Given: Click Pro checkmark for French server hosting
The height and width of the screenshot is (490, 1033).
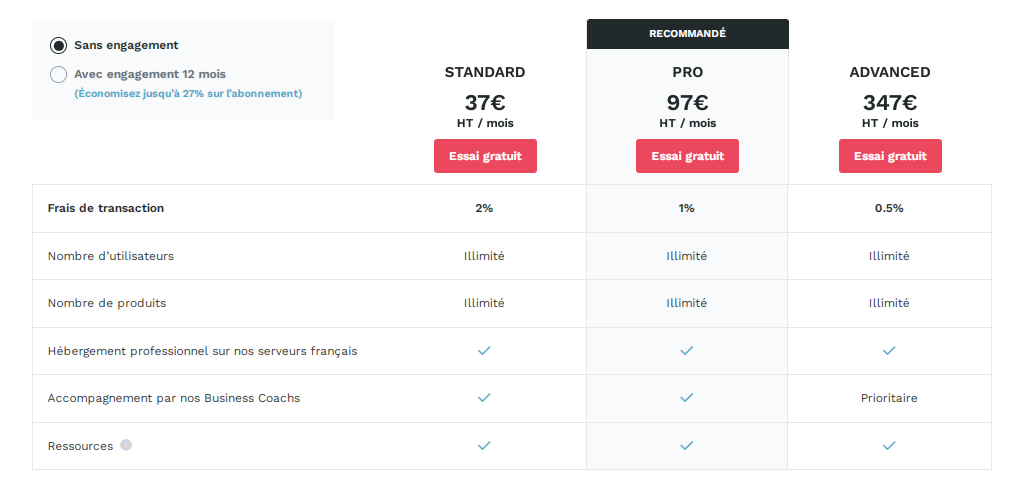Looking at the screenshot, I should pos(686,351).
